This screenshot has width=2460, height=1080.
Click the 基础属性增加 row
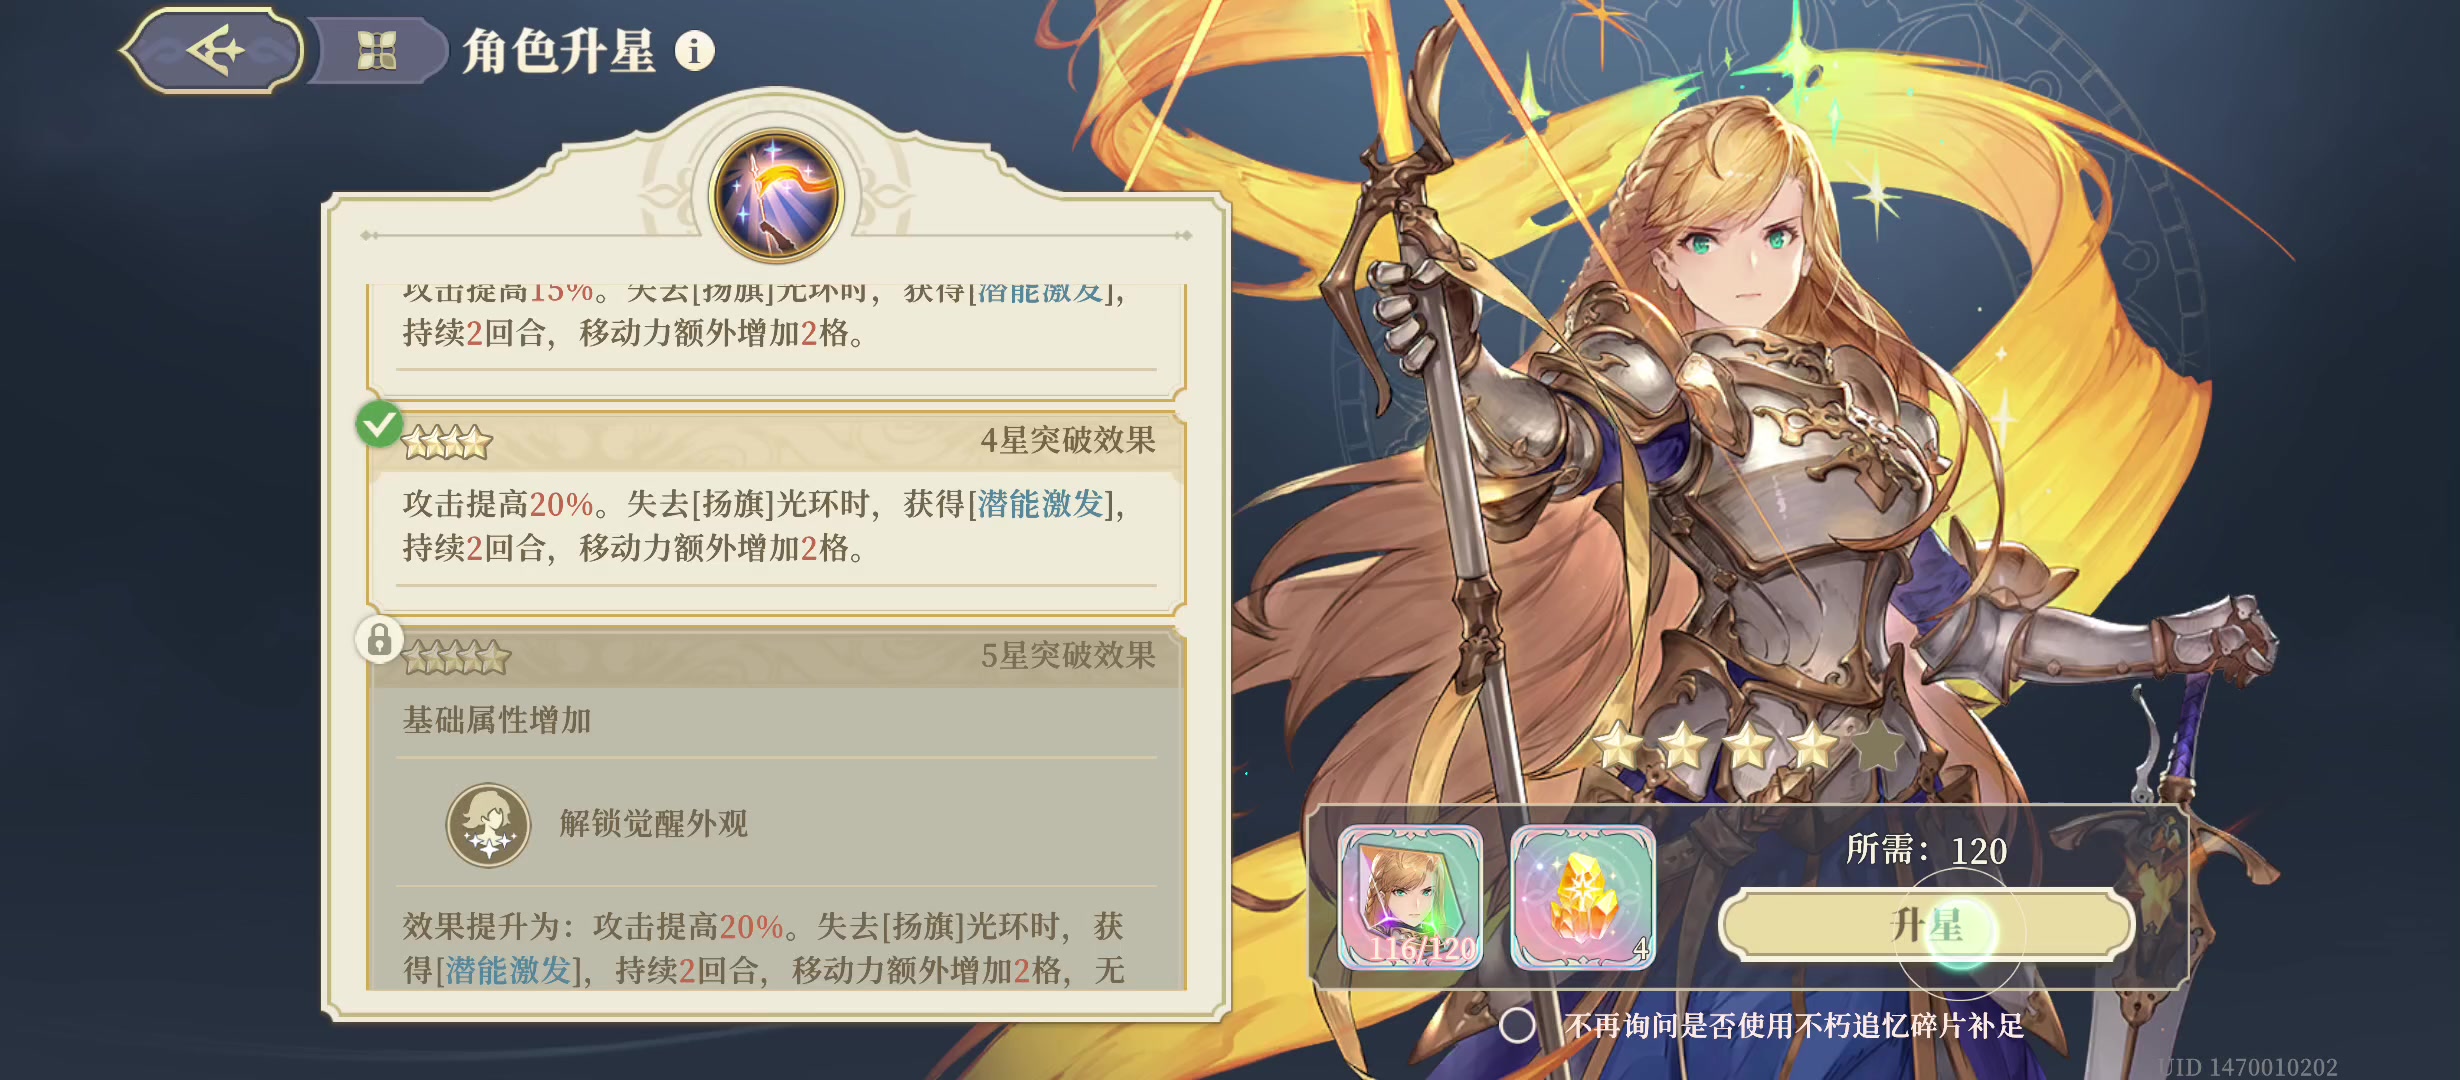(777, 721)
